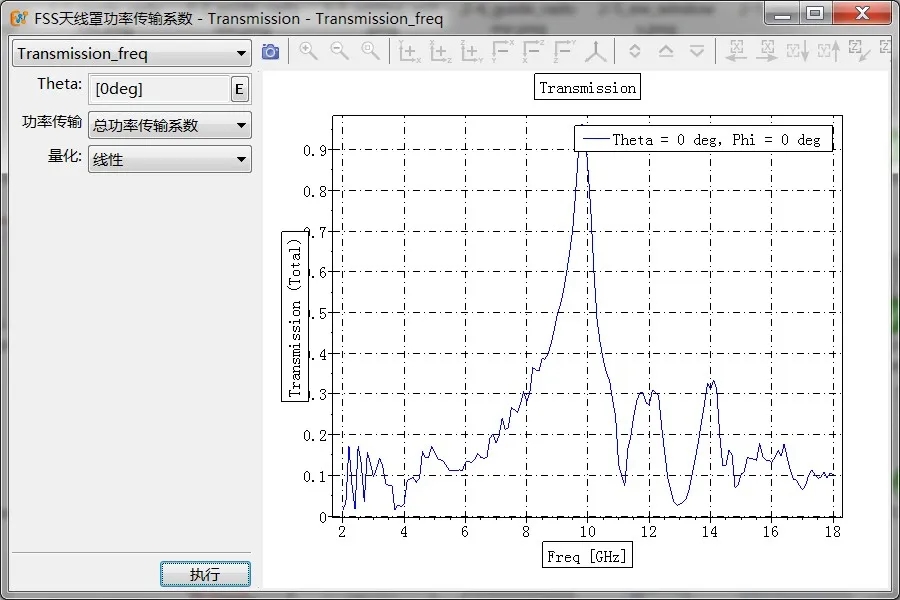Capture a snapshot with the camera icon

pos(270,52)
